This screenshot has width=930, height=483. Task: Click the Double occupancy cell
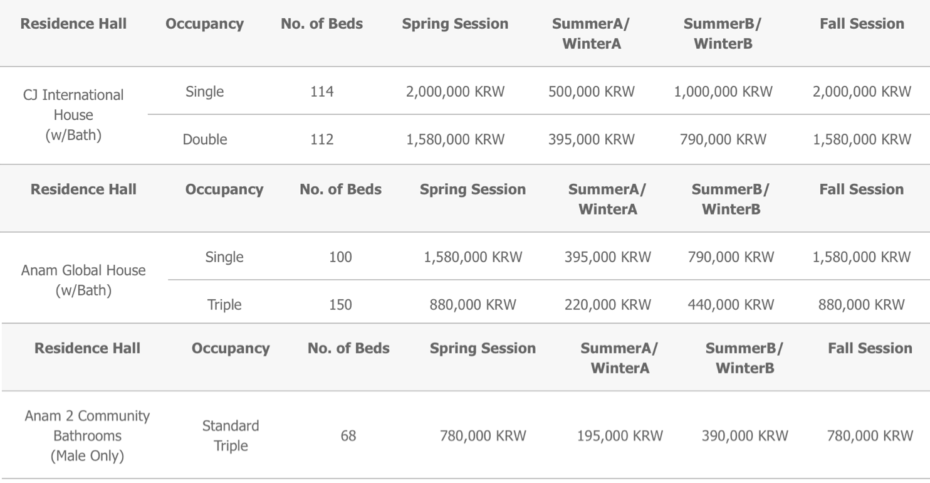click(204, 140)
